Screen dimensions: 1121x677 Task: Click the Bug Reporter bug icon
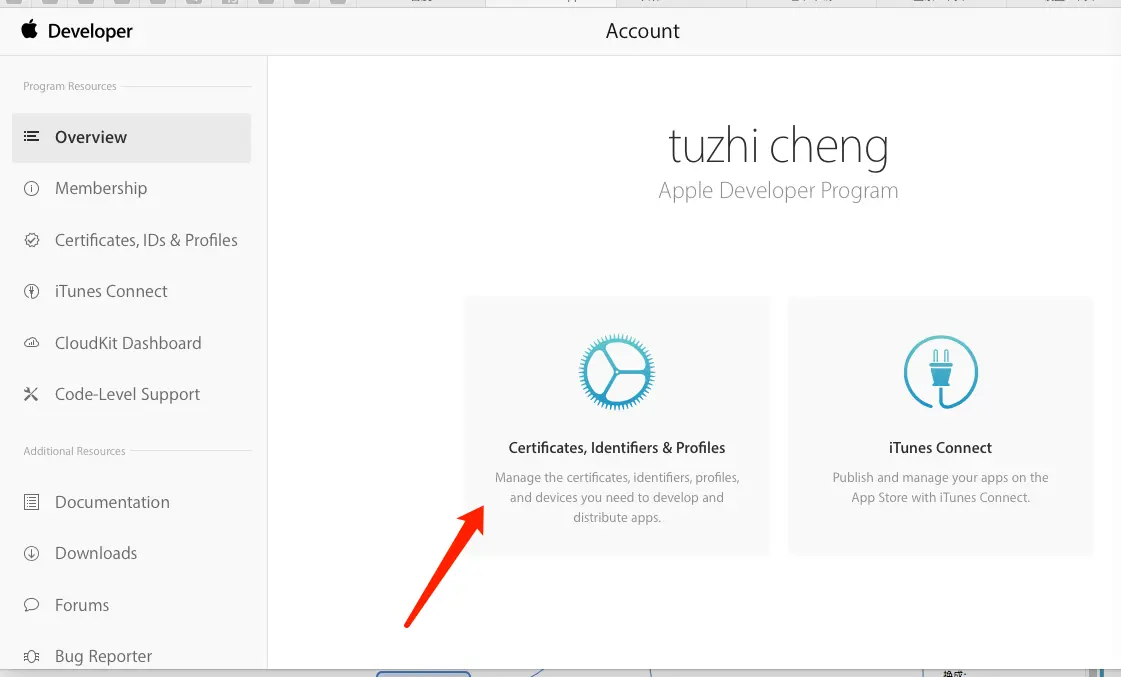pyautogui.click(x=31, y=656)
